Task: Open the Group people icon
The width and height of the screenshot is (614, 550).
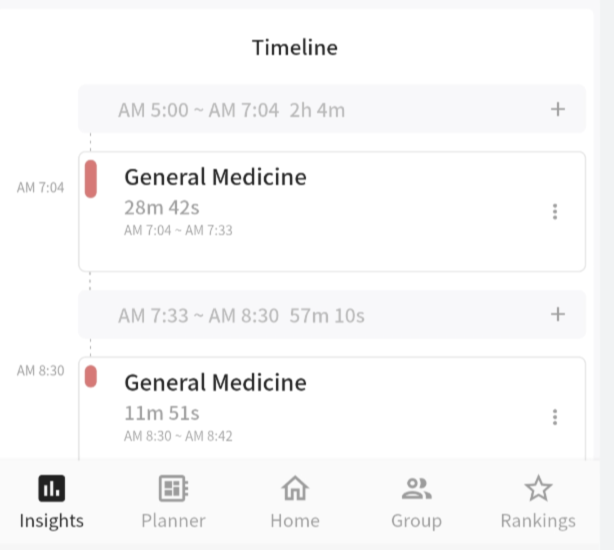Action: [416, 488]
